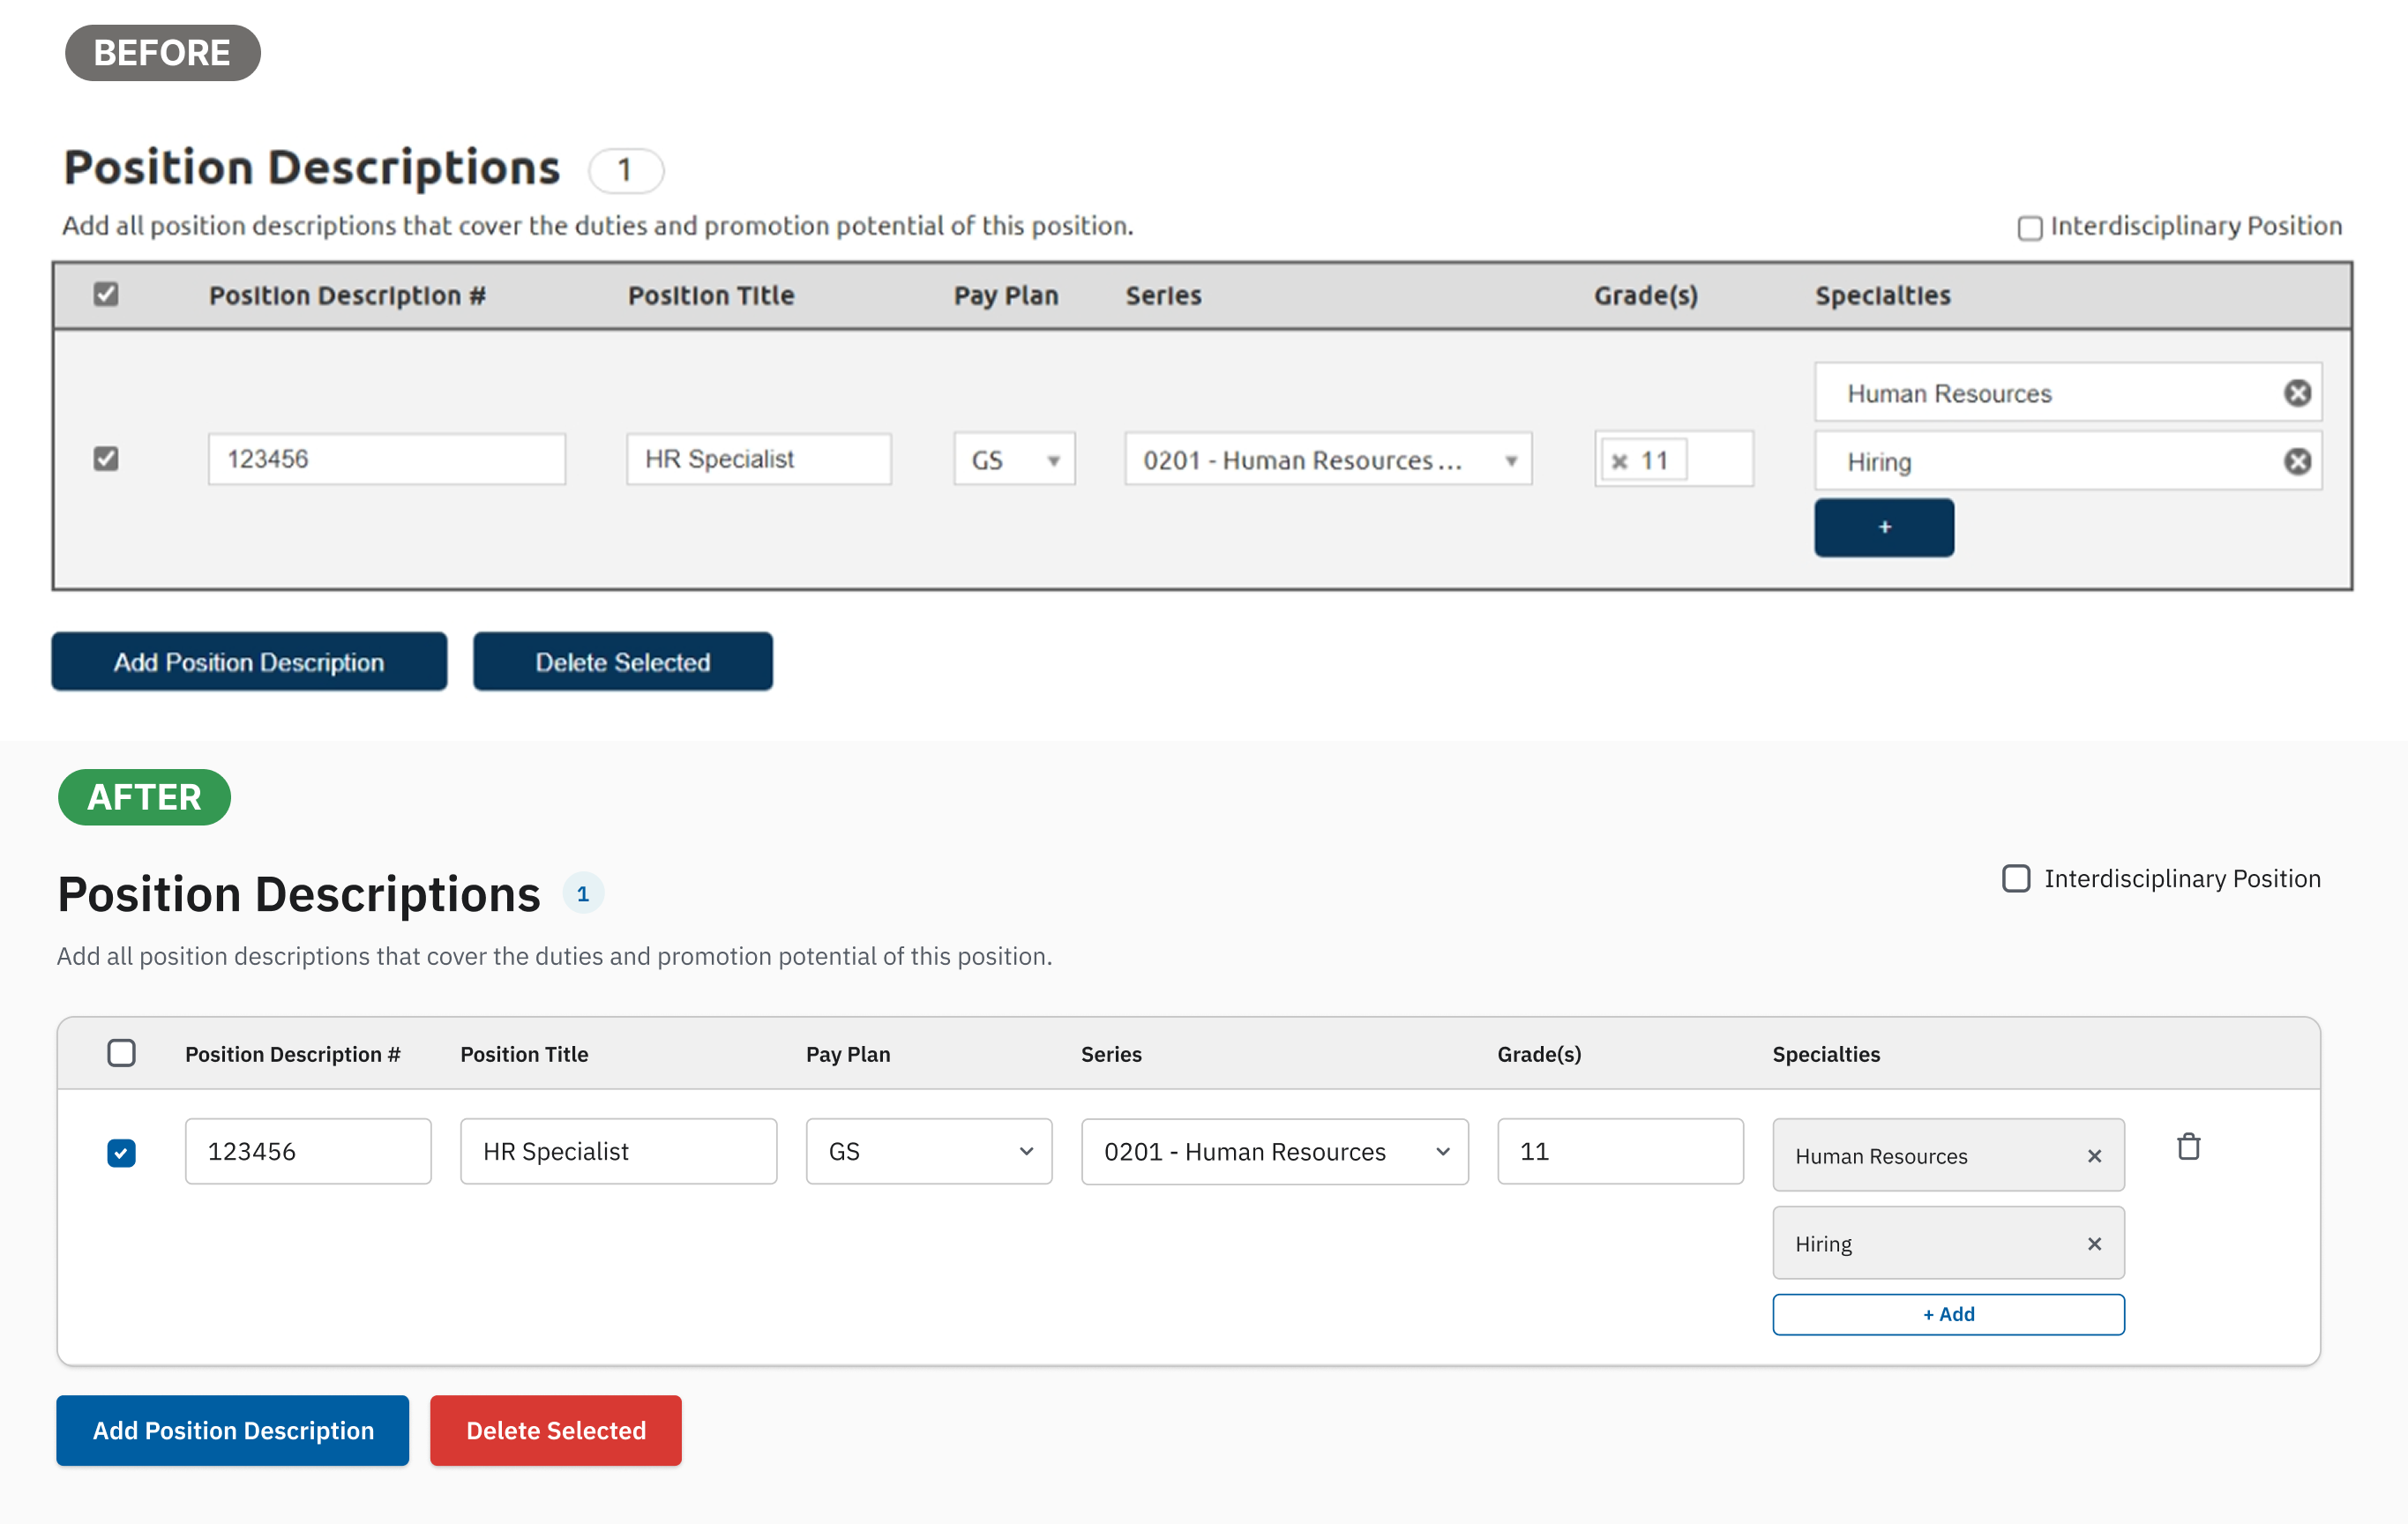The width and height of the screenshot is (2408, 1524).
Task: Click Add Position Description in the AFTER section
Action: click(x=232, y=1430)
